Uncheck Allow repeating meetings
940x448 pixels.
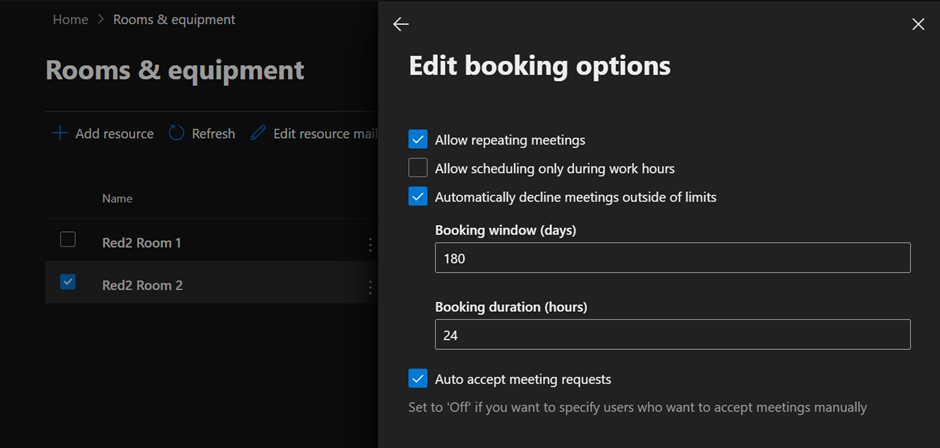click(x=418, y=140)
